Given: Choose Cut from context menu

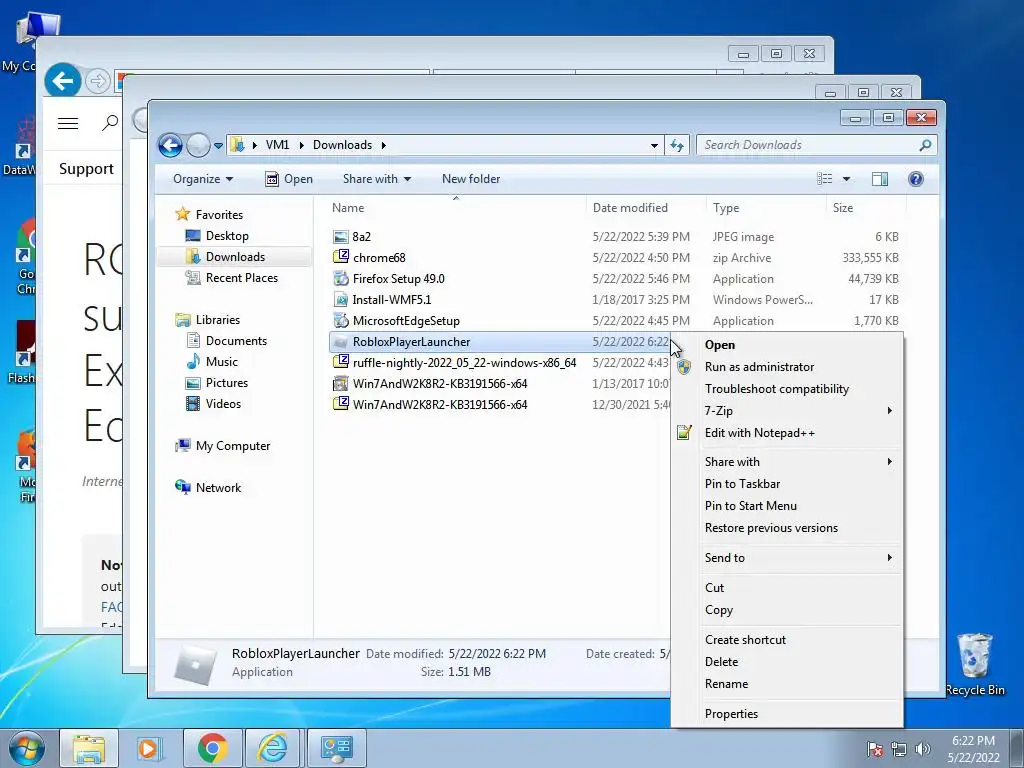Looking at the screenshot, I should [x=787, y=588].
